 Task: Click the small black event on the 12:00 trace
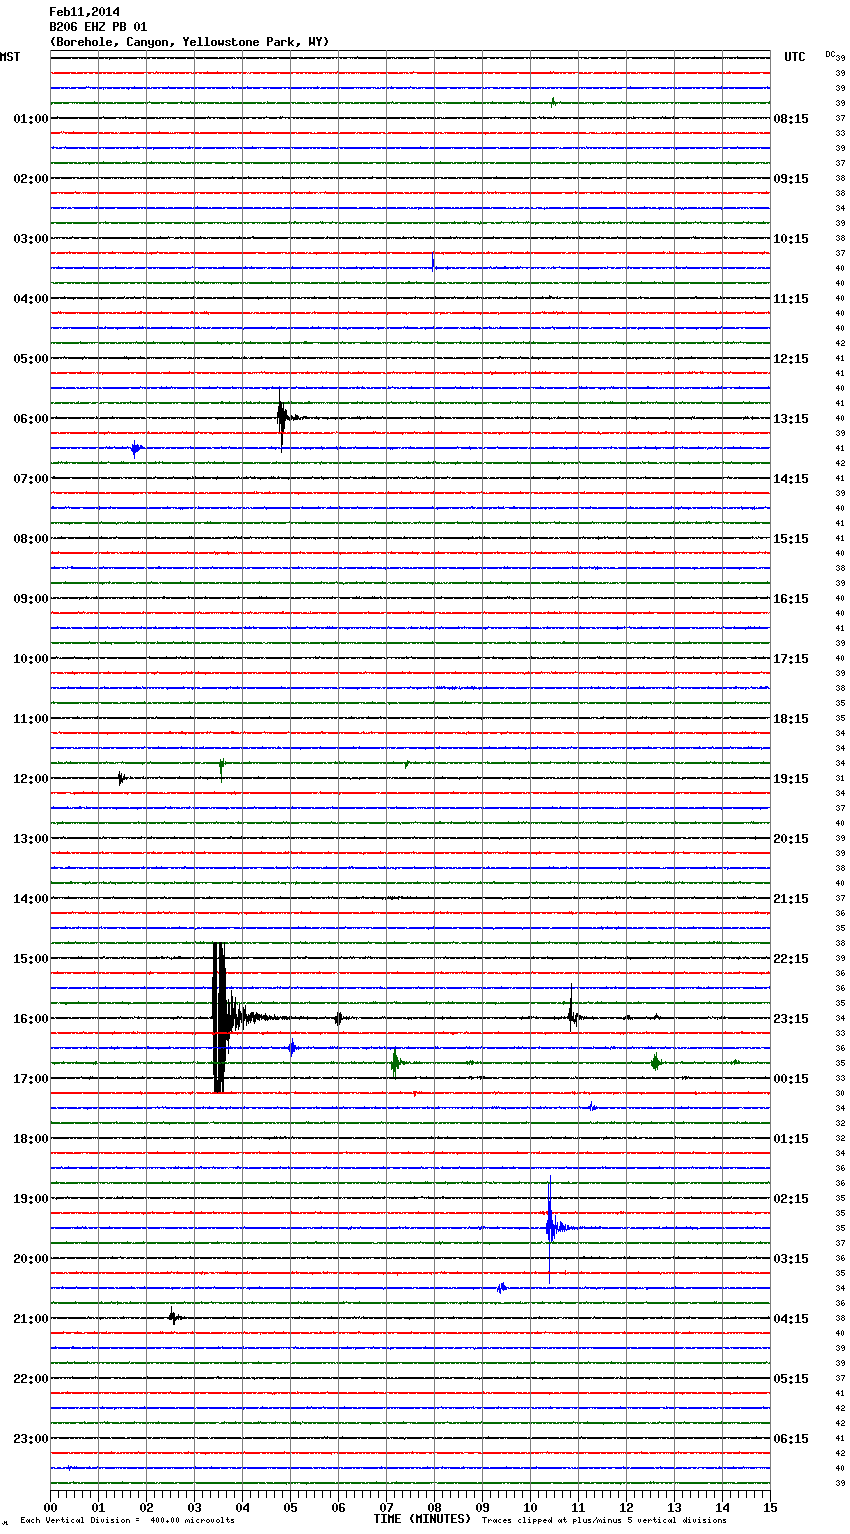click(121, 778)
